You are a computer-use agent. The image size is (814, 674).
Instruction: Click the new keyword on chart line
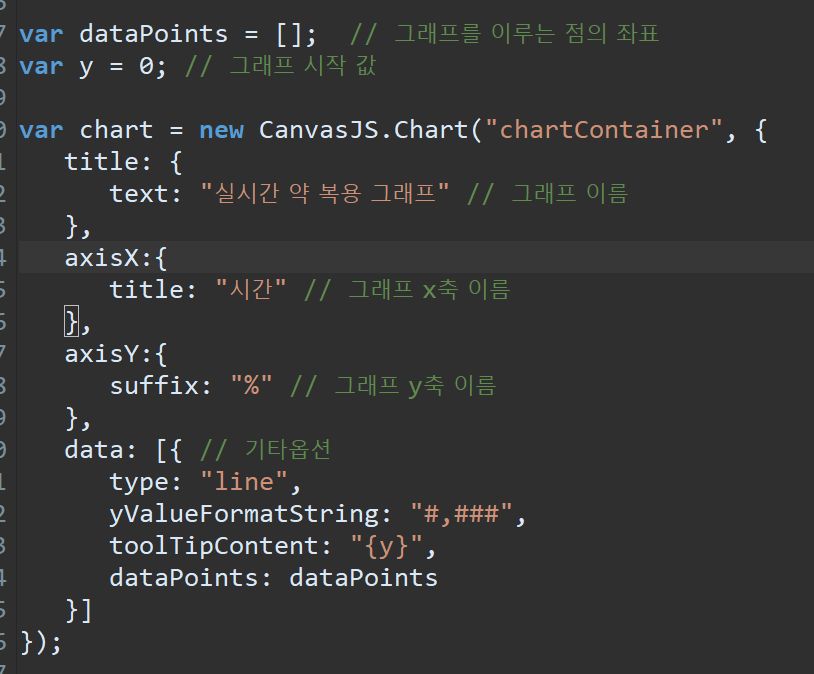pos(221,129)
